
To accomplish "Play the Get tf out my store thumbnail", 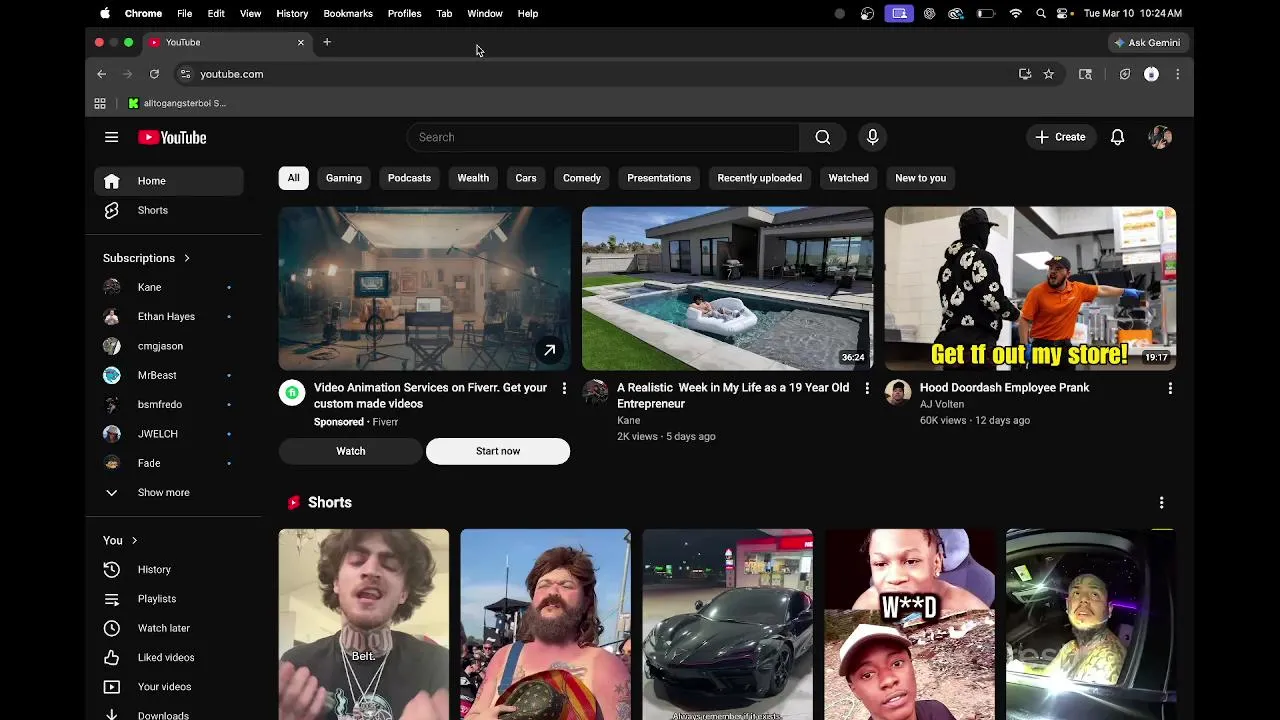I will (x=1030, y=289).
